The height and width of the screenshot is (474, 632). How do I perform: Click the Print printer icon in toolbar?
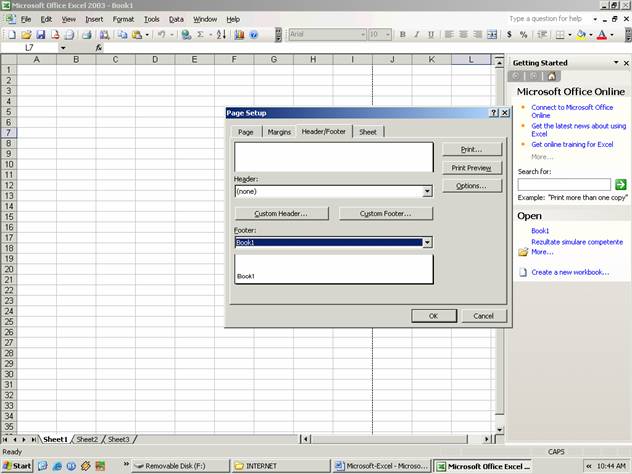coord(87,35)
